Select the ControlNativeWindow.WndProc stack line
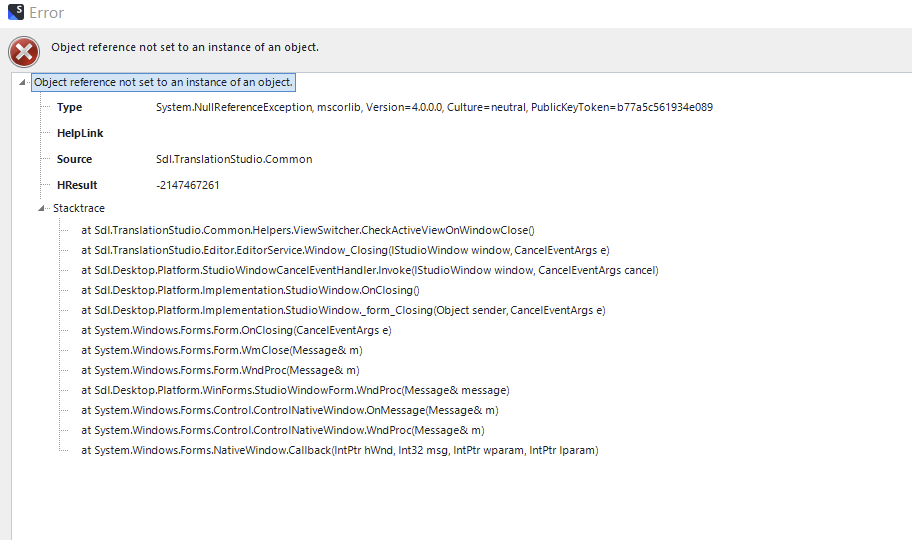This screenshot has height=540, width=912. point(283,430)
